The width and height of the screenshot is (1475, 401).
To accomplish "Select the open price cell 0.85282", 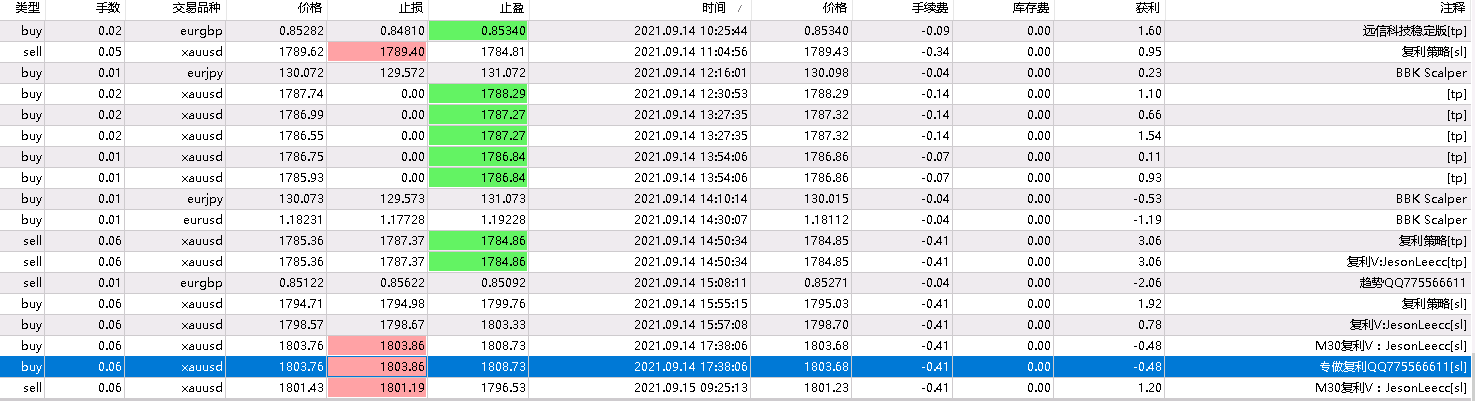I will pos(302,31).
